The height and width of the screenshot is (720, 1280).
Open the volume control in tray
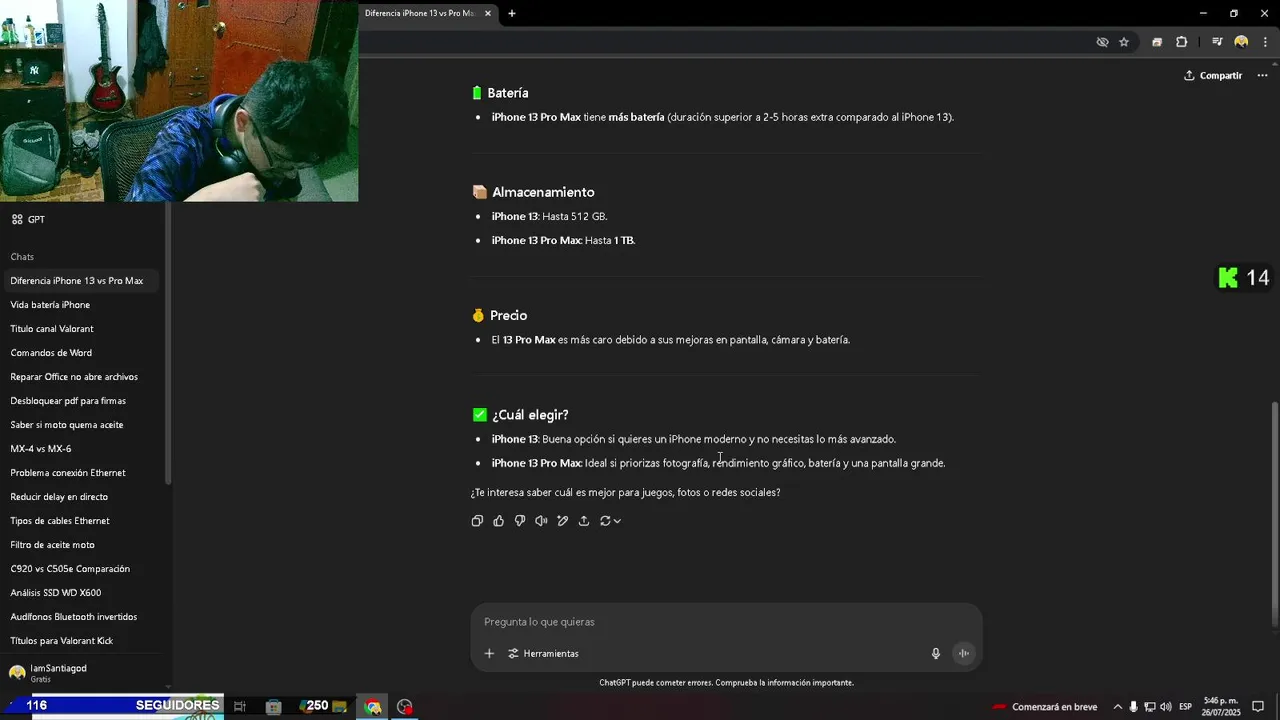1166,707
